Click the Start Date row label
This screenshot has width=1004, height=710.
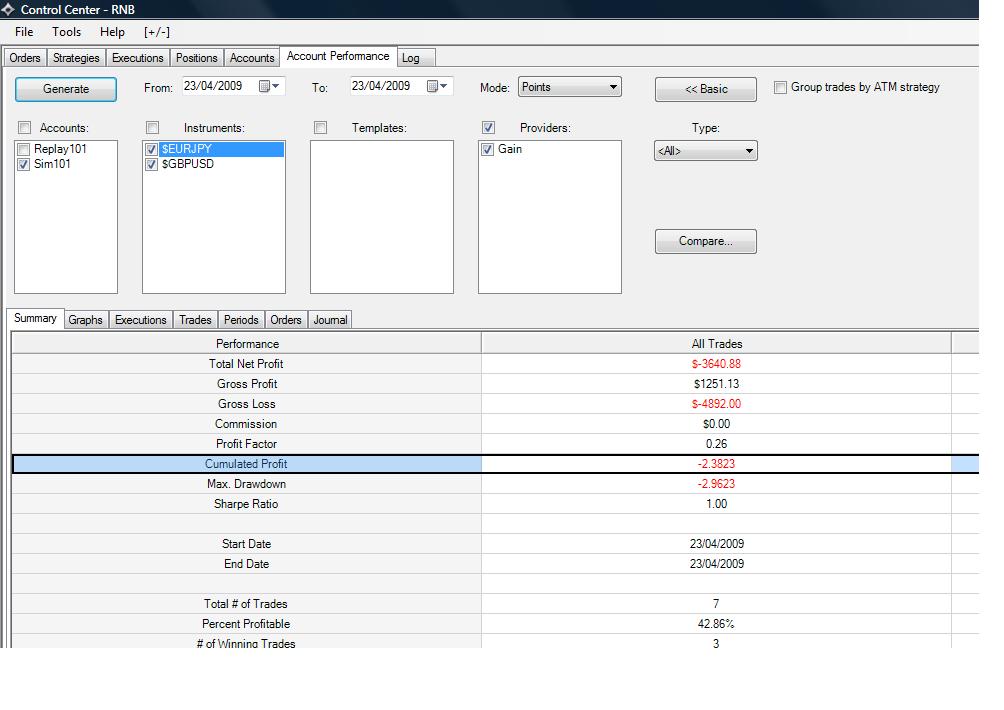coord(247,544)
